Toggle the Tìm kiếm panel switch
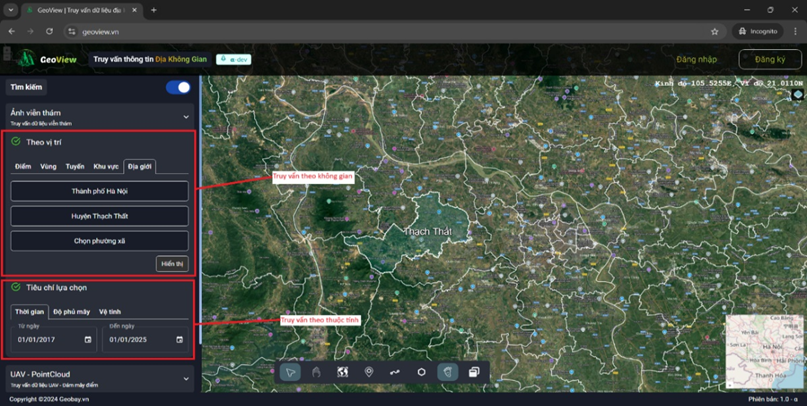807x406 pixels. tap(177, 88)
